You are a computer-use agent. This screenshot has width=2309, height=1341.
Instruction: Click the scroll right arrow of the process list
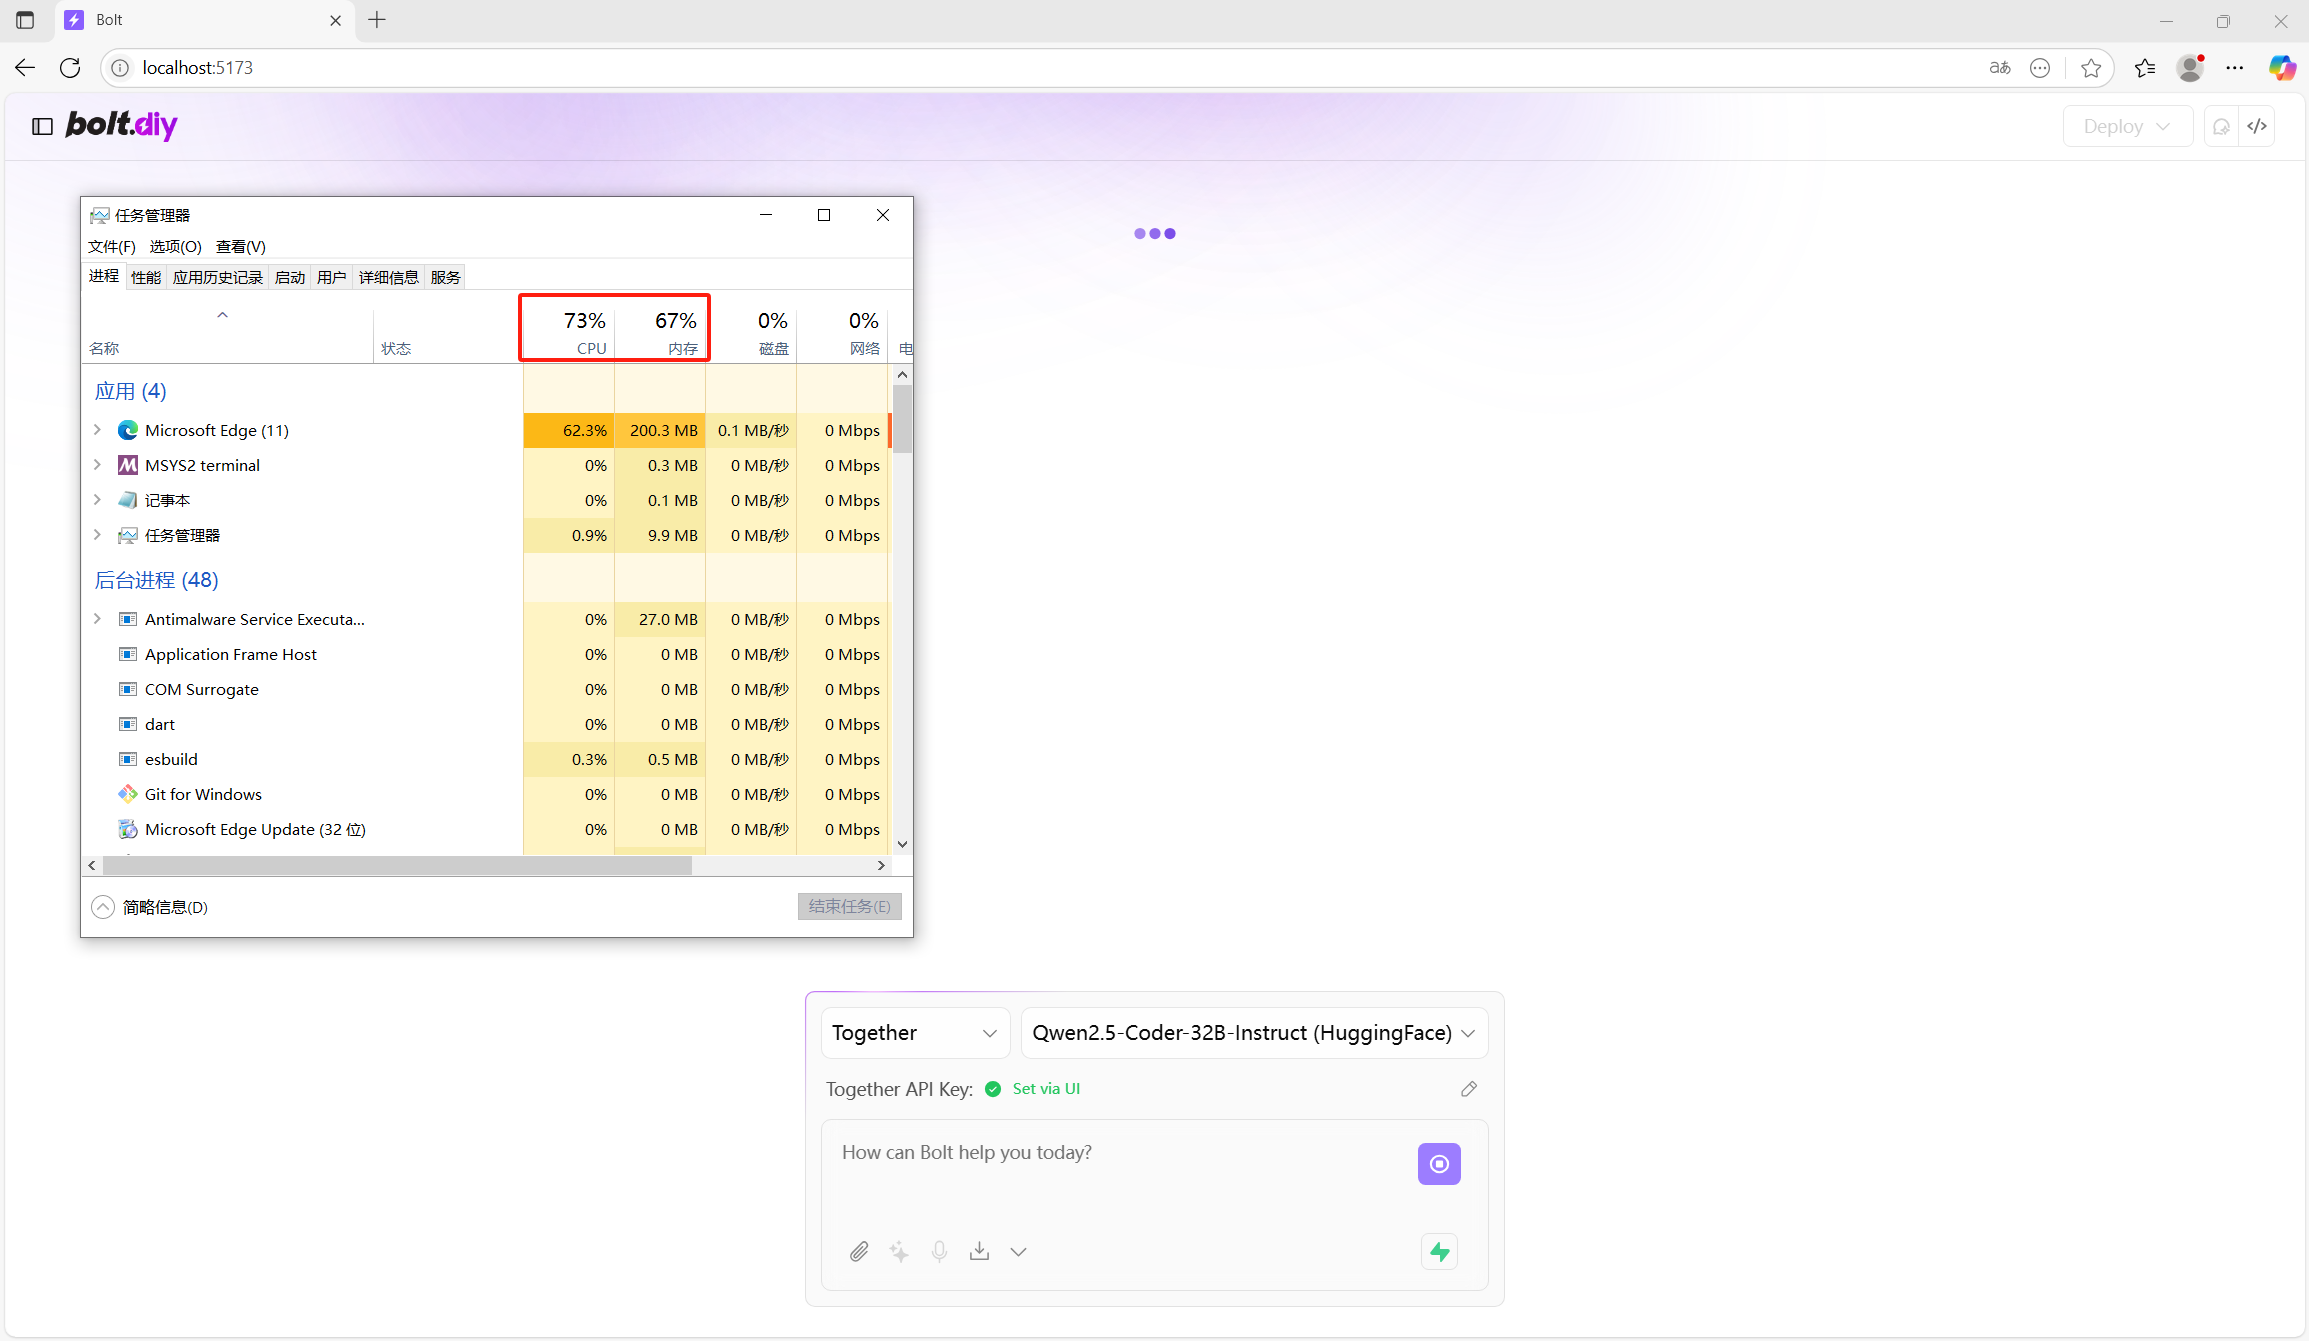tap(881, 865)
